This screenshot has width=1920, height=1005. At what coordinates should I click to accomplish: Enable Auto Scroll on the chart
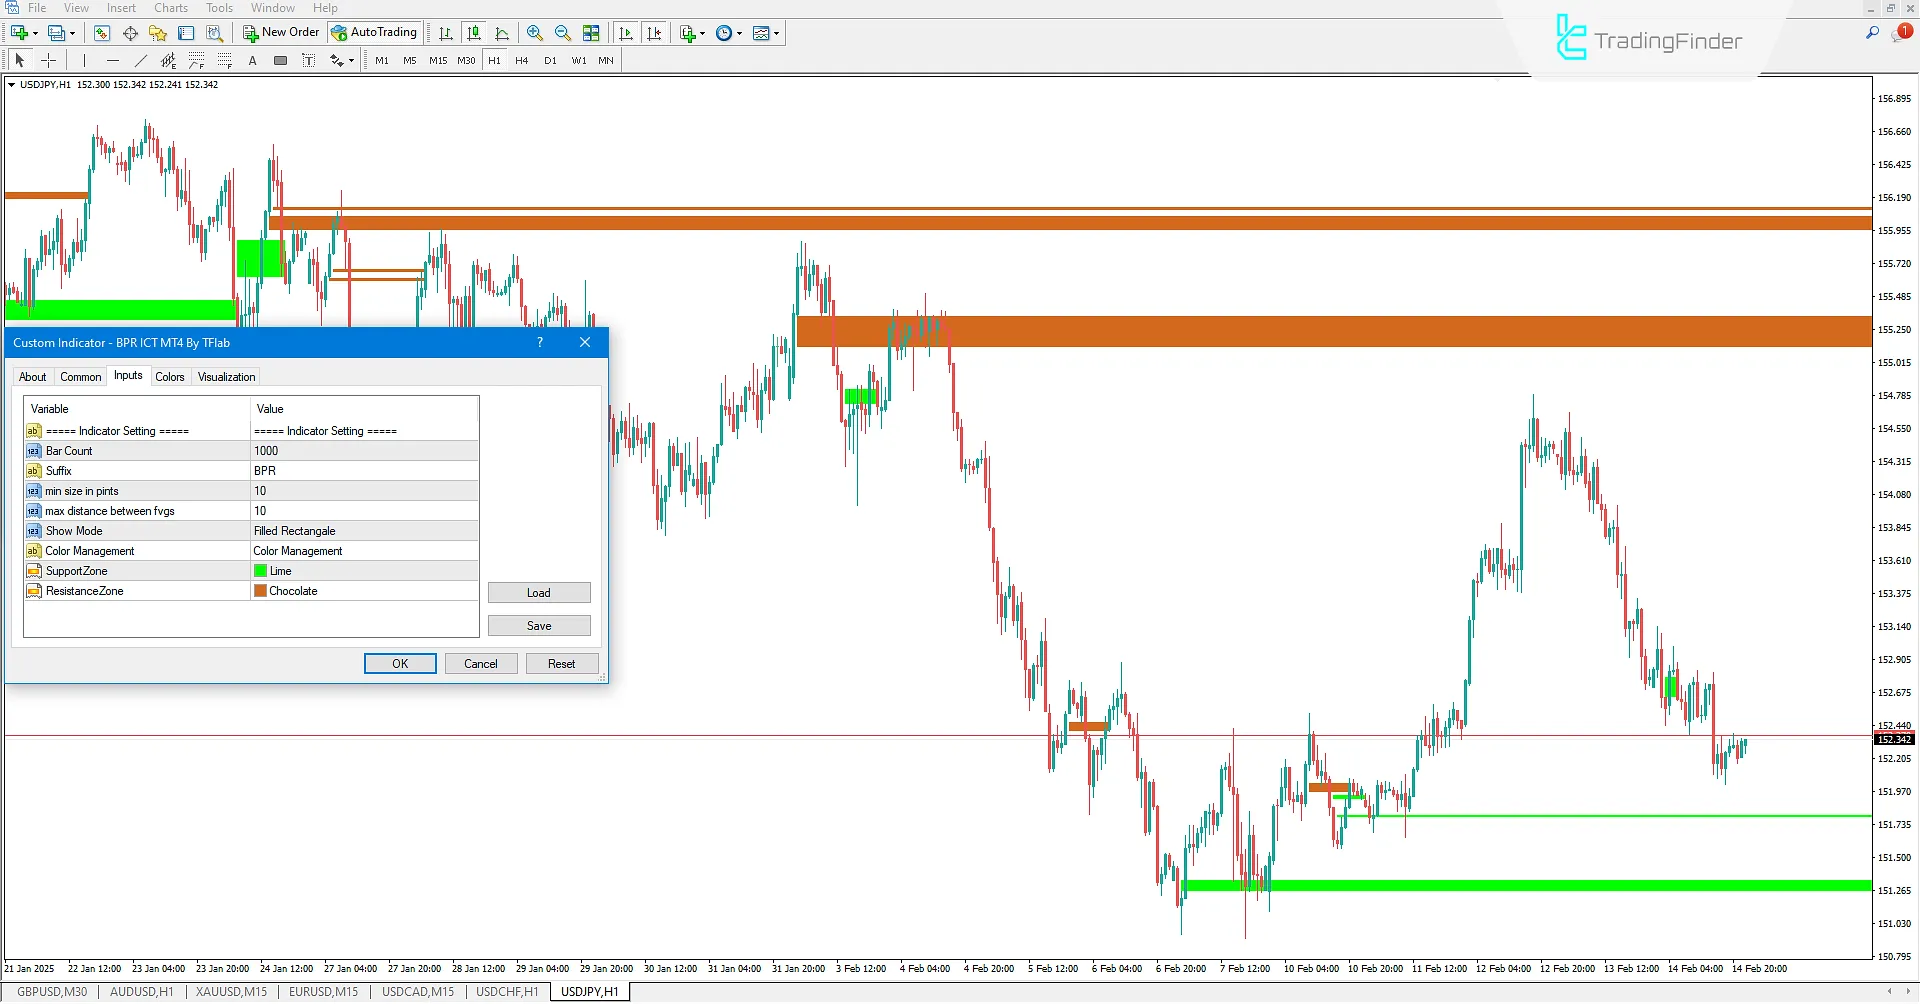coord(626,33)
